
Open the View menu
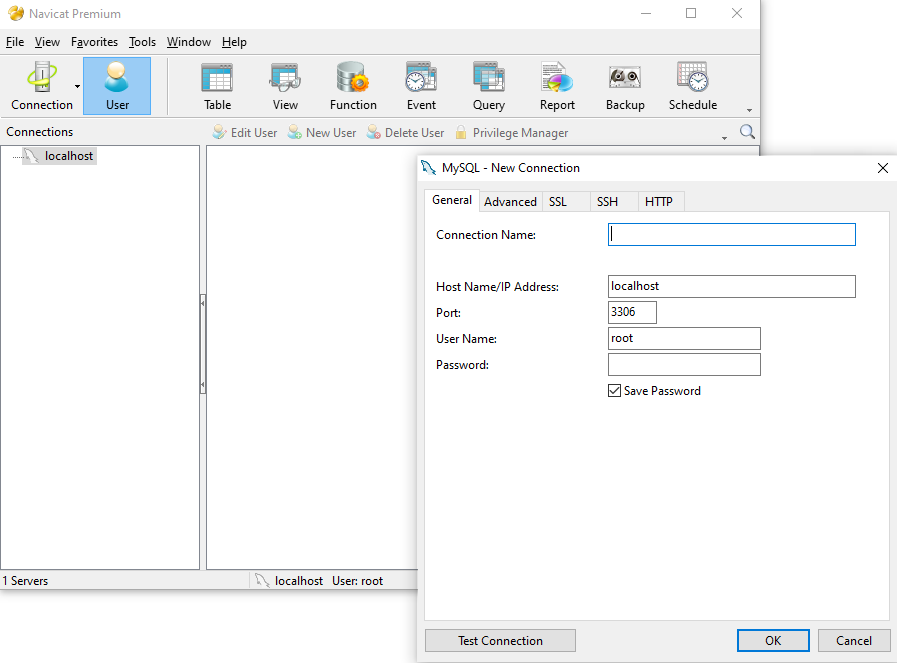pos(47,42)
